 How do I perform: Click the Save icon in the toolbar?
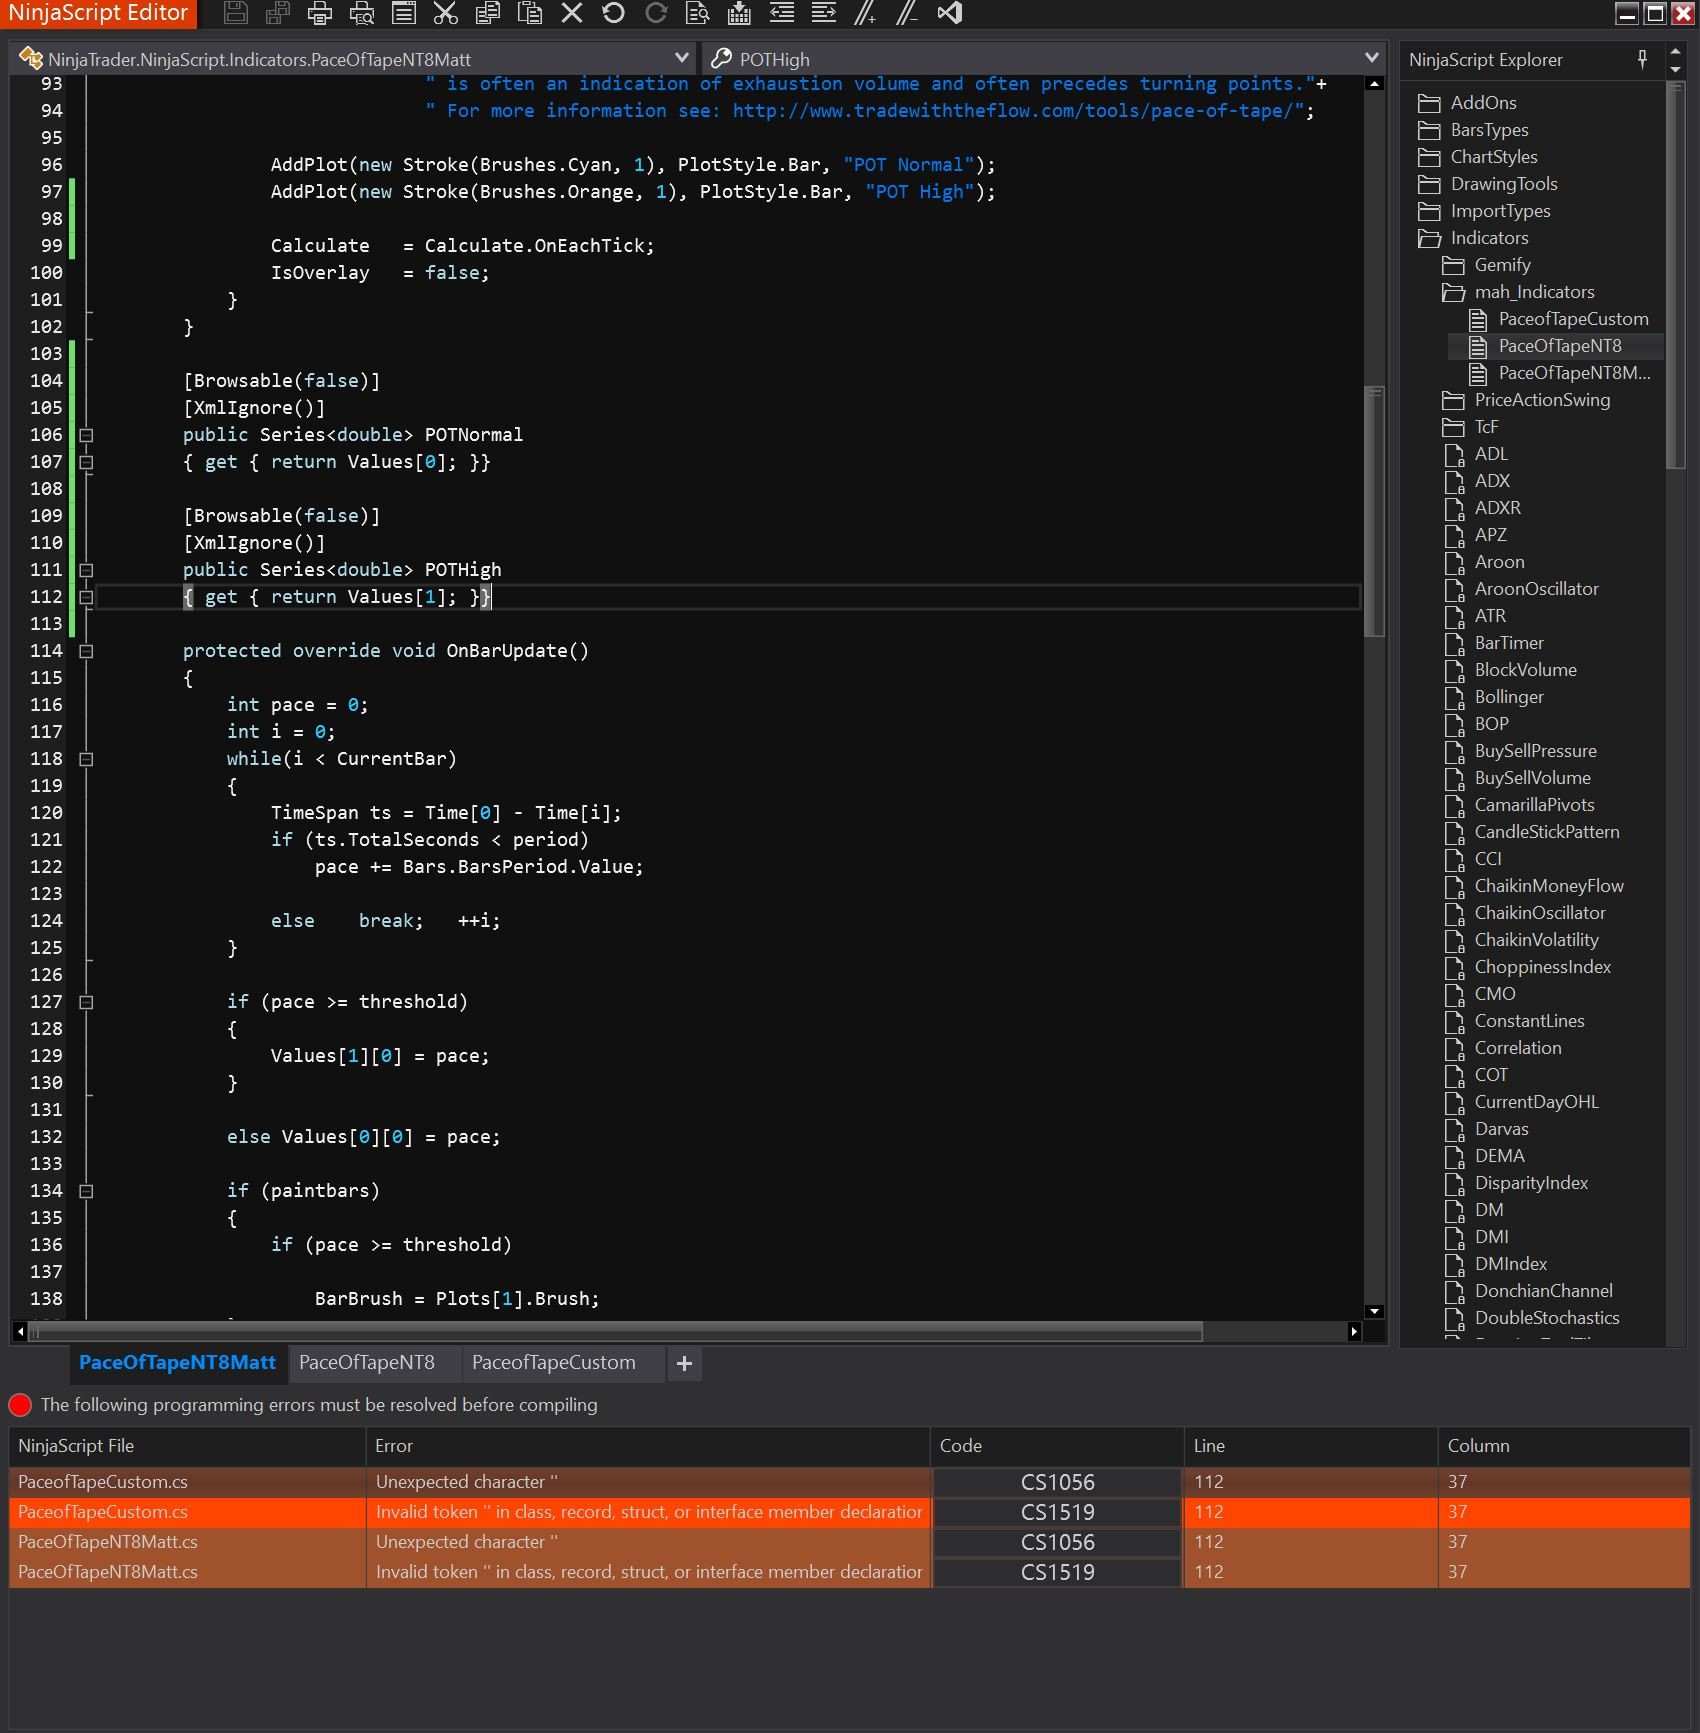[x=236, y=13]
